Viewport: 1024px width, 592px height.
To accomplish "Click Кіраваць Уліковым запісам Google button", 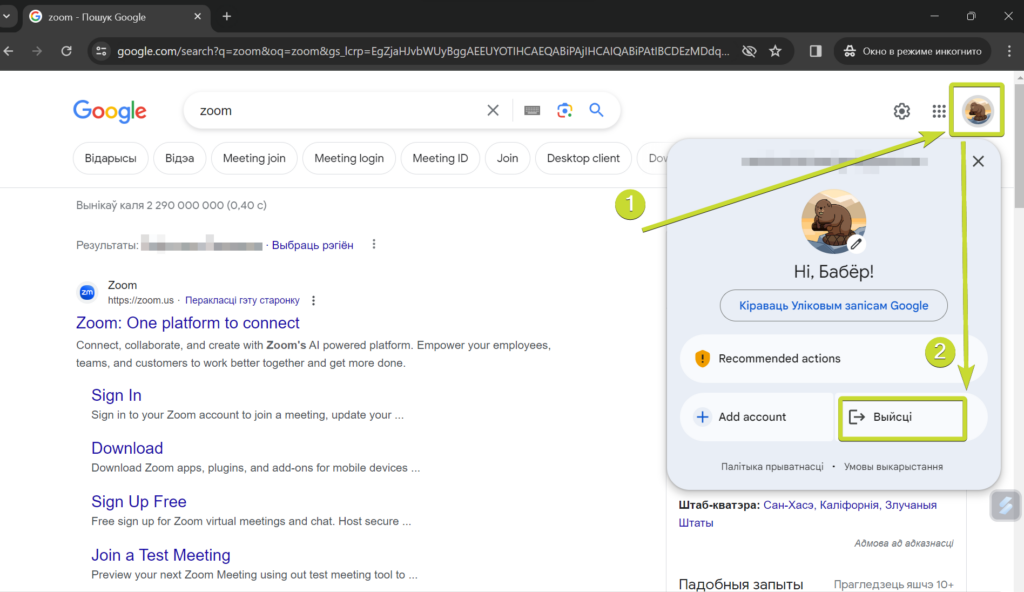I will tap(833, 306).
